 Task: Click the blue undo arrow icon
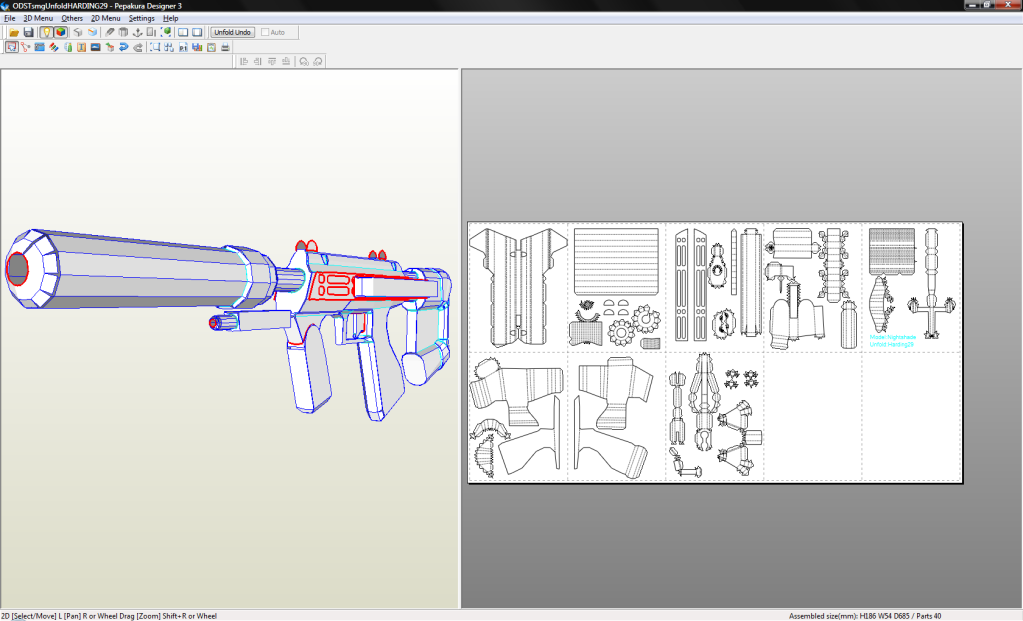(x=123, y=47)
